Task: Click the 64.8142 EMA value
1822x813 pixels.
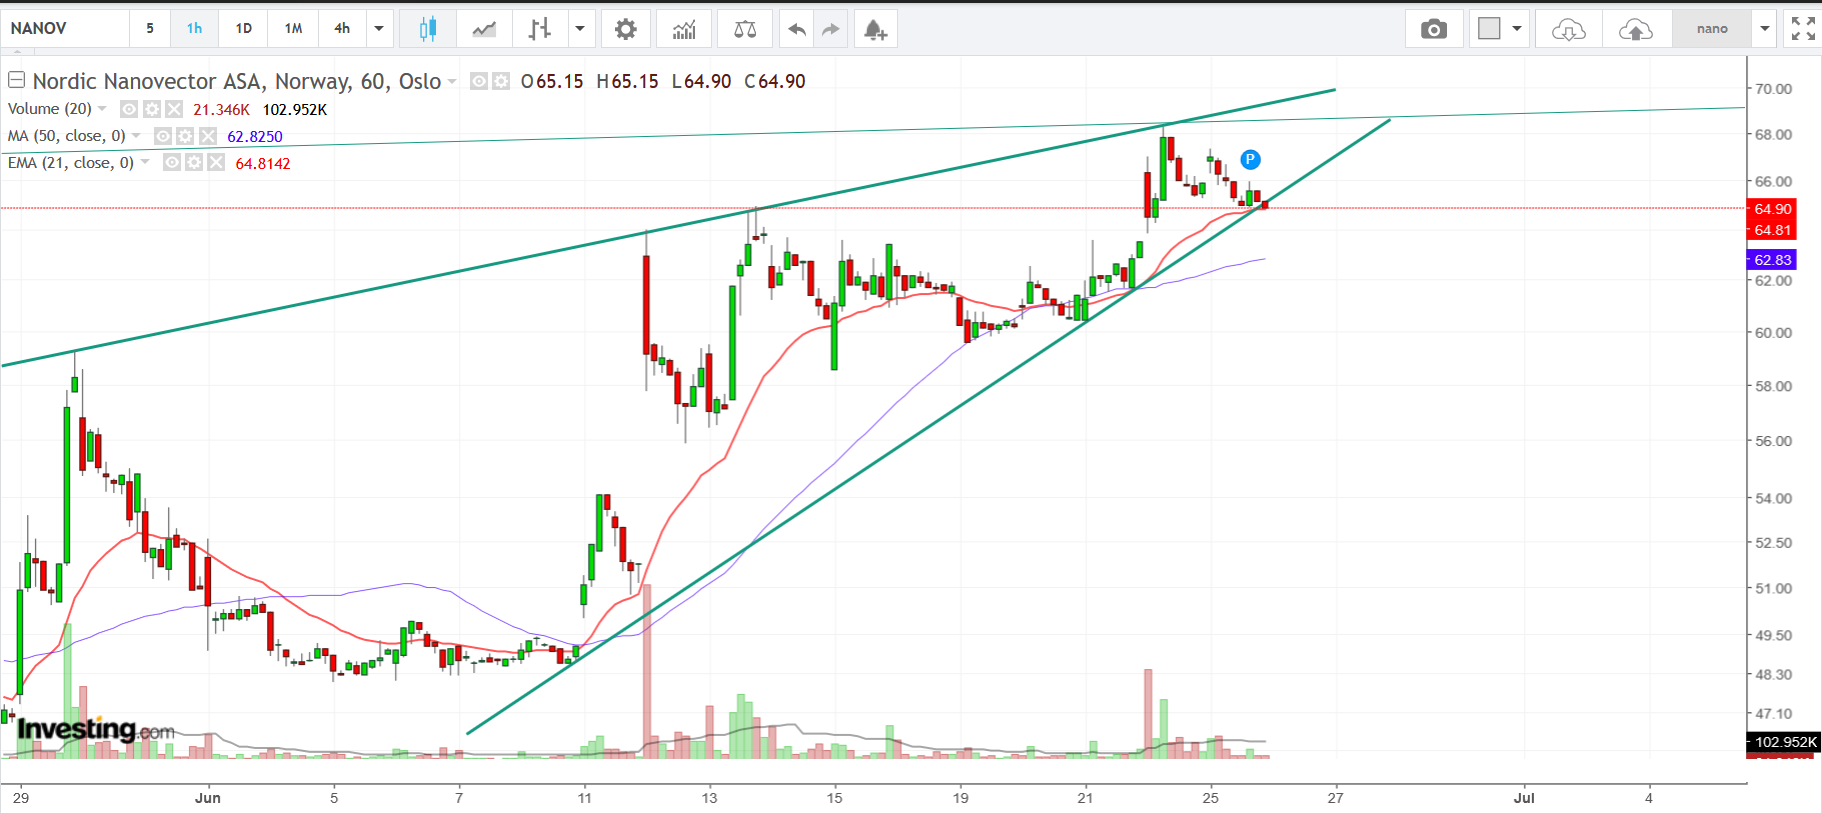Action: click(263, 164)
